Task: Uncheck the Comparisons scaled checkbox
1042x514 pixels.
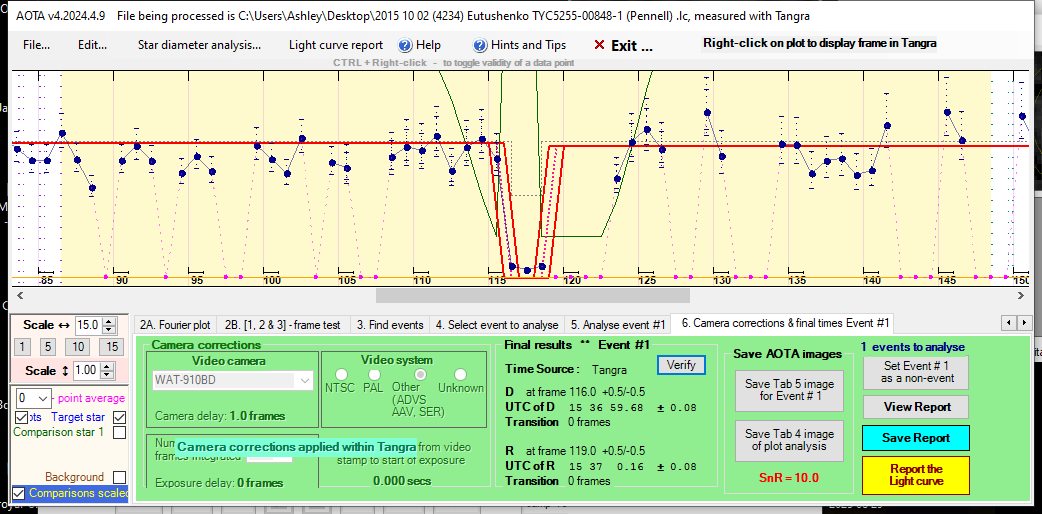Action: tap(19, 493)
